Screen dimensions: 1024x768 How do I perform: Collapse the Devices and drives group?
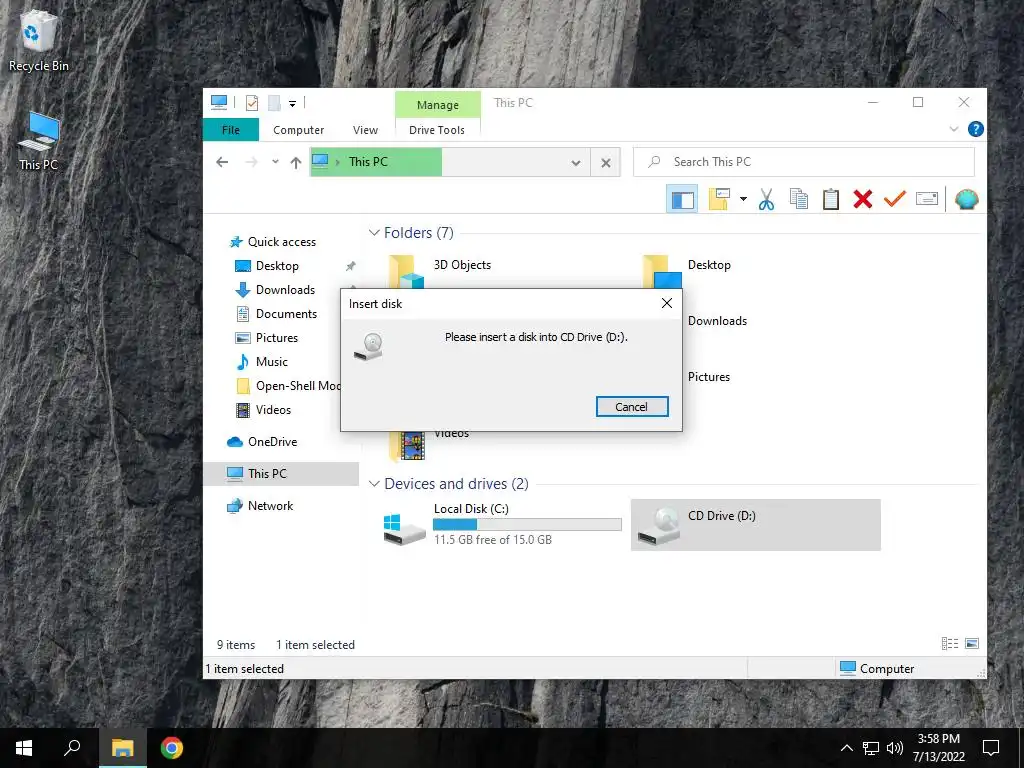(374, 484)
